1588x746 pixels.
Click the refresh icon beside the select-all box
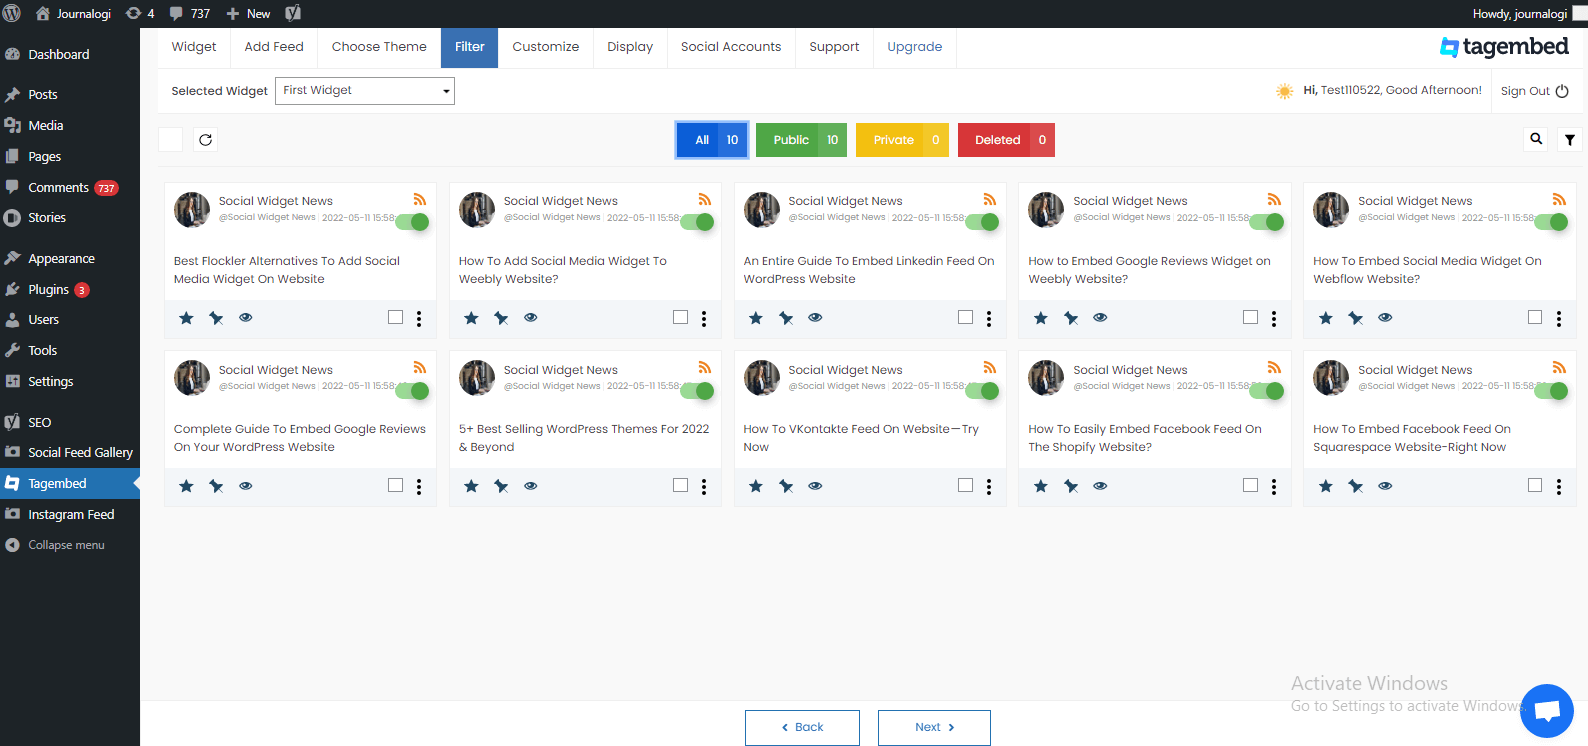(205, 140)
